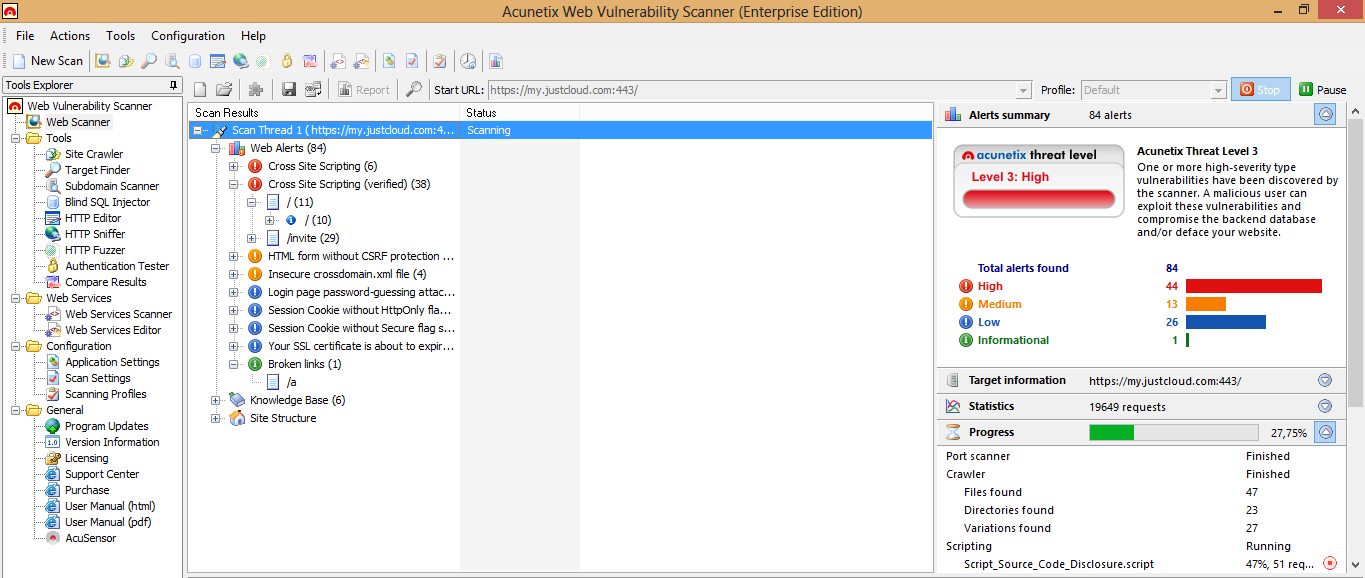Save scan results floppy disk icon
Image resolution: width=1365 pixels, height=578 pixels.
289,89
